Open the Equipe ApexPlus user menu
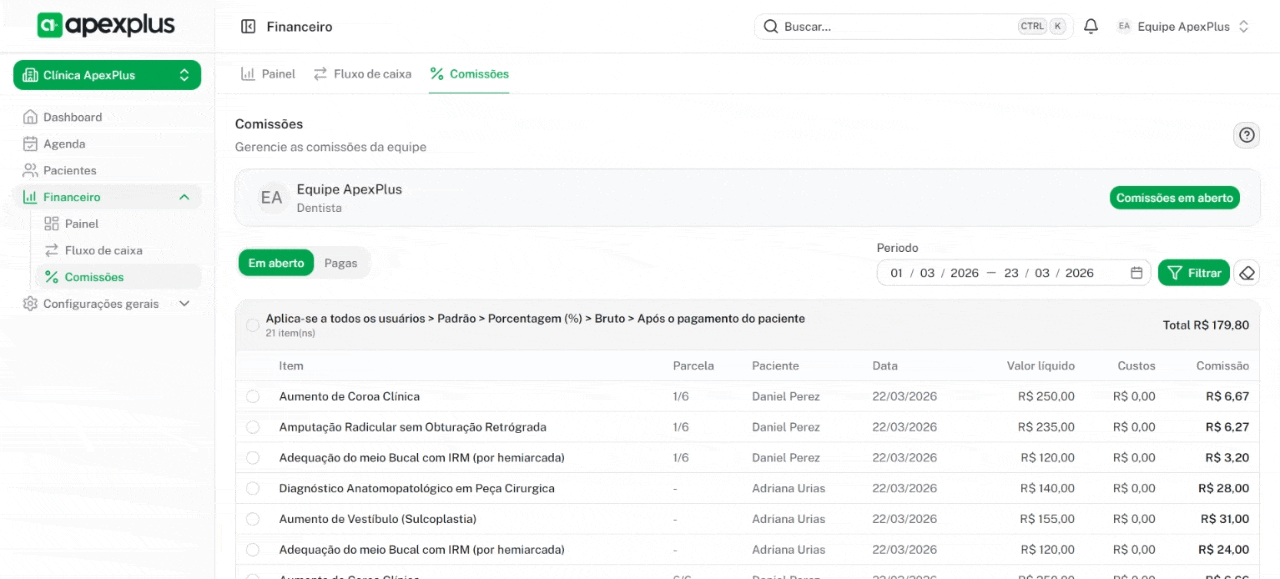The width and height of the screenshot is (1280, 579). pos(1183,27)
